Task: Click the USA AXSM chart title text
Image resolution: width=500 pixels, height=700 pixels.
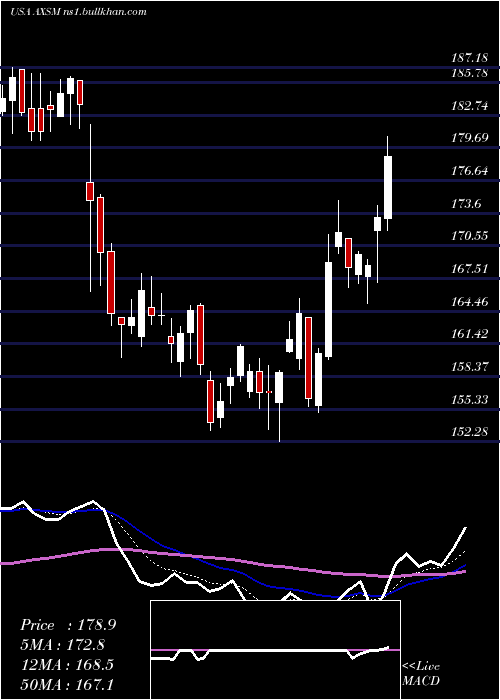Action: pyautogui.click(x=79, y=12)
